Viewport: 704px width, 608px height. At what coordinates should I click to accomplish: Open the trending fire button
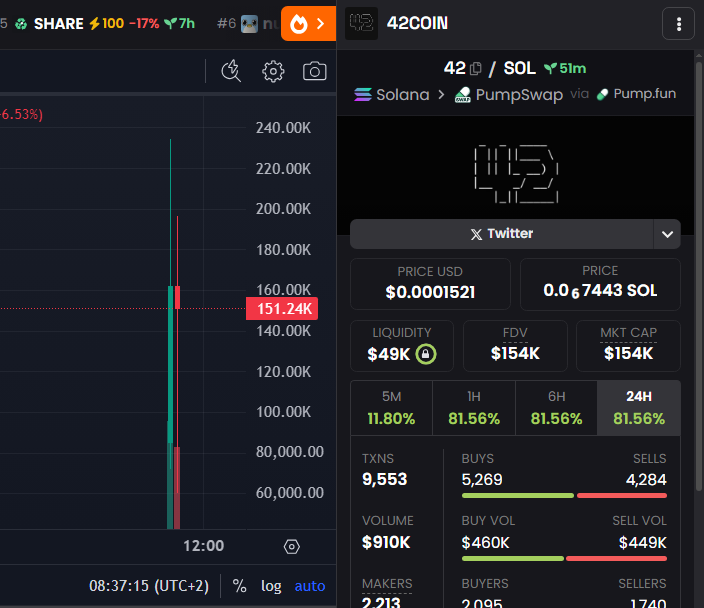click(x=308, y=23)
